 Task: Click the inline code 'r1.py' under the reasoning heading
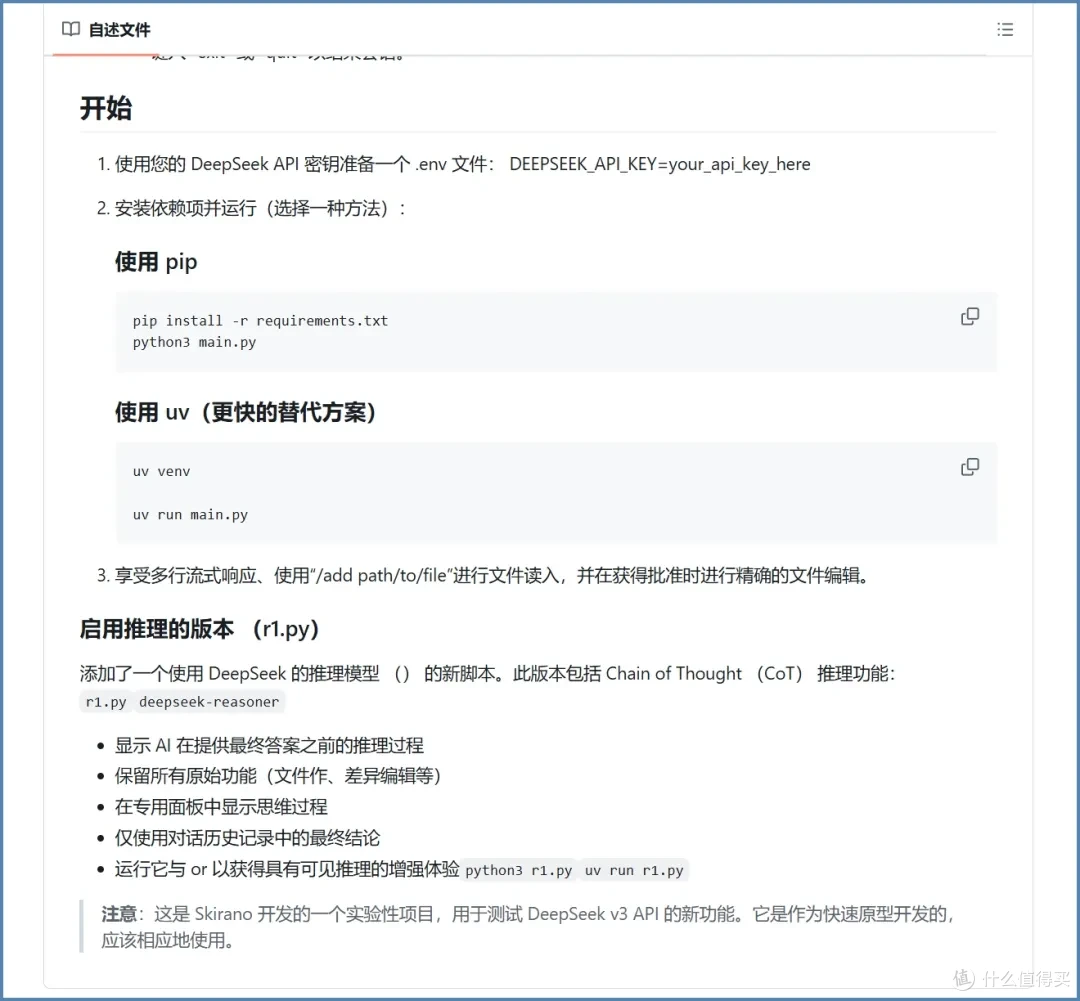click(x=106, y=702)
